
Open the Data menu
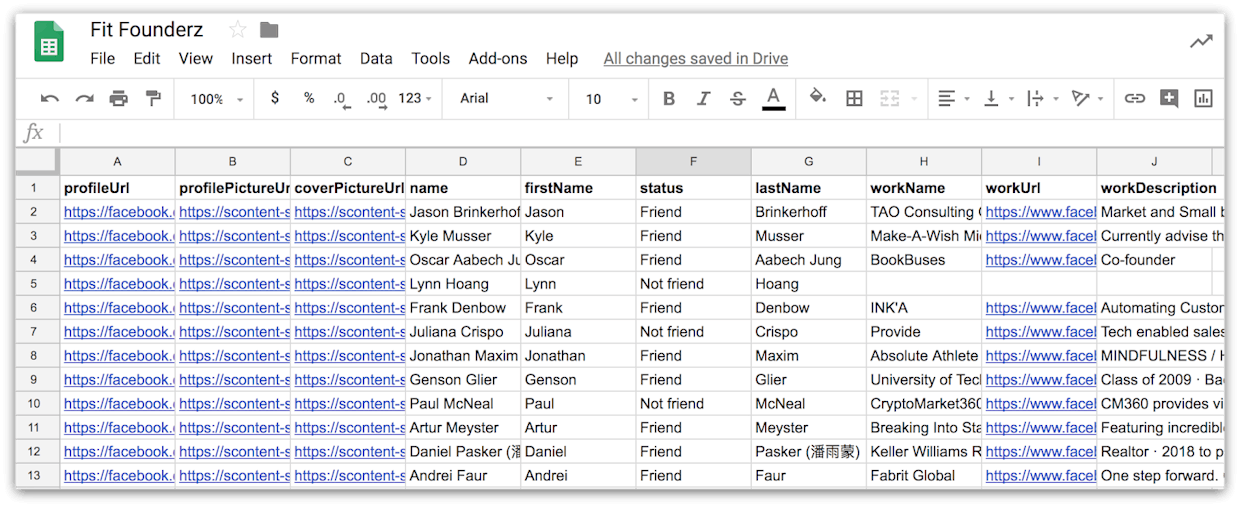click(x=376, y=59)
